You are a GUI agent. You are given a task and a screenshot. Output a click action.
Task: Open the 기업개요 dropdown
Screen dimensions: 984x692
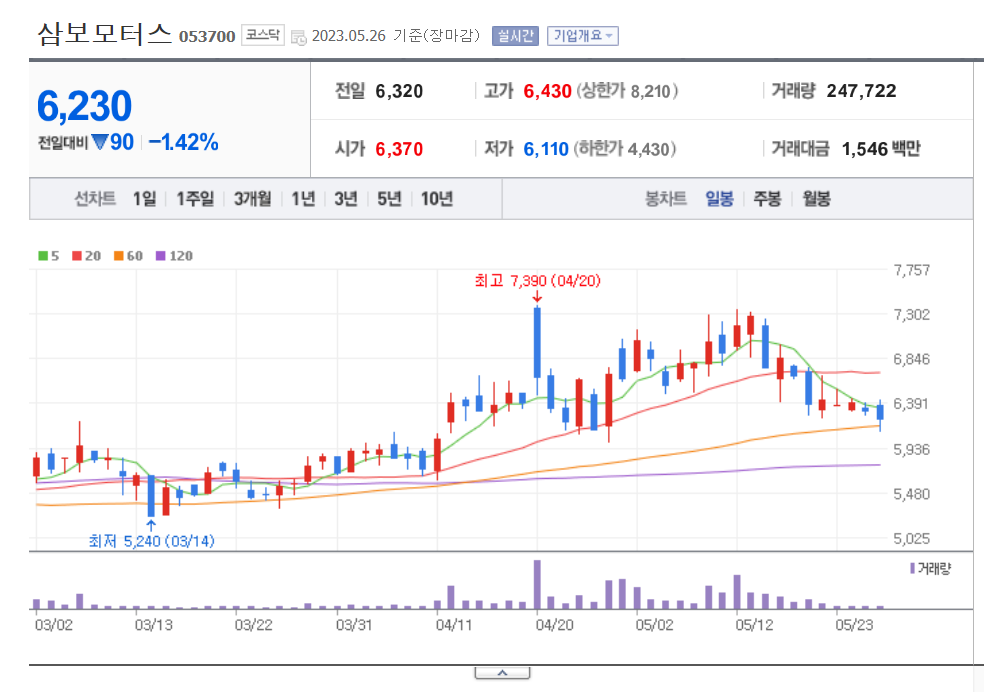coord(582,36)
